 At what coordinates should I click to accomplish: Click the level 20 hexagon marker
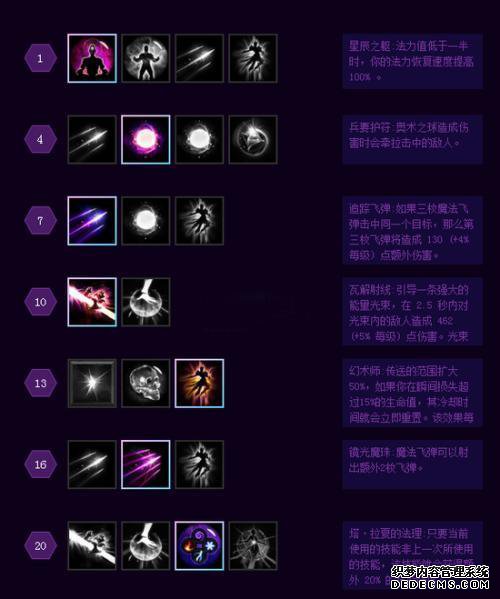(x=40, y=546)
